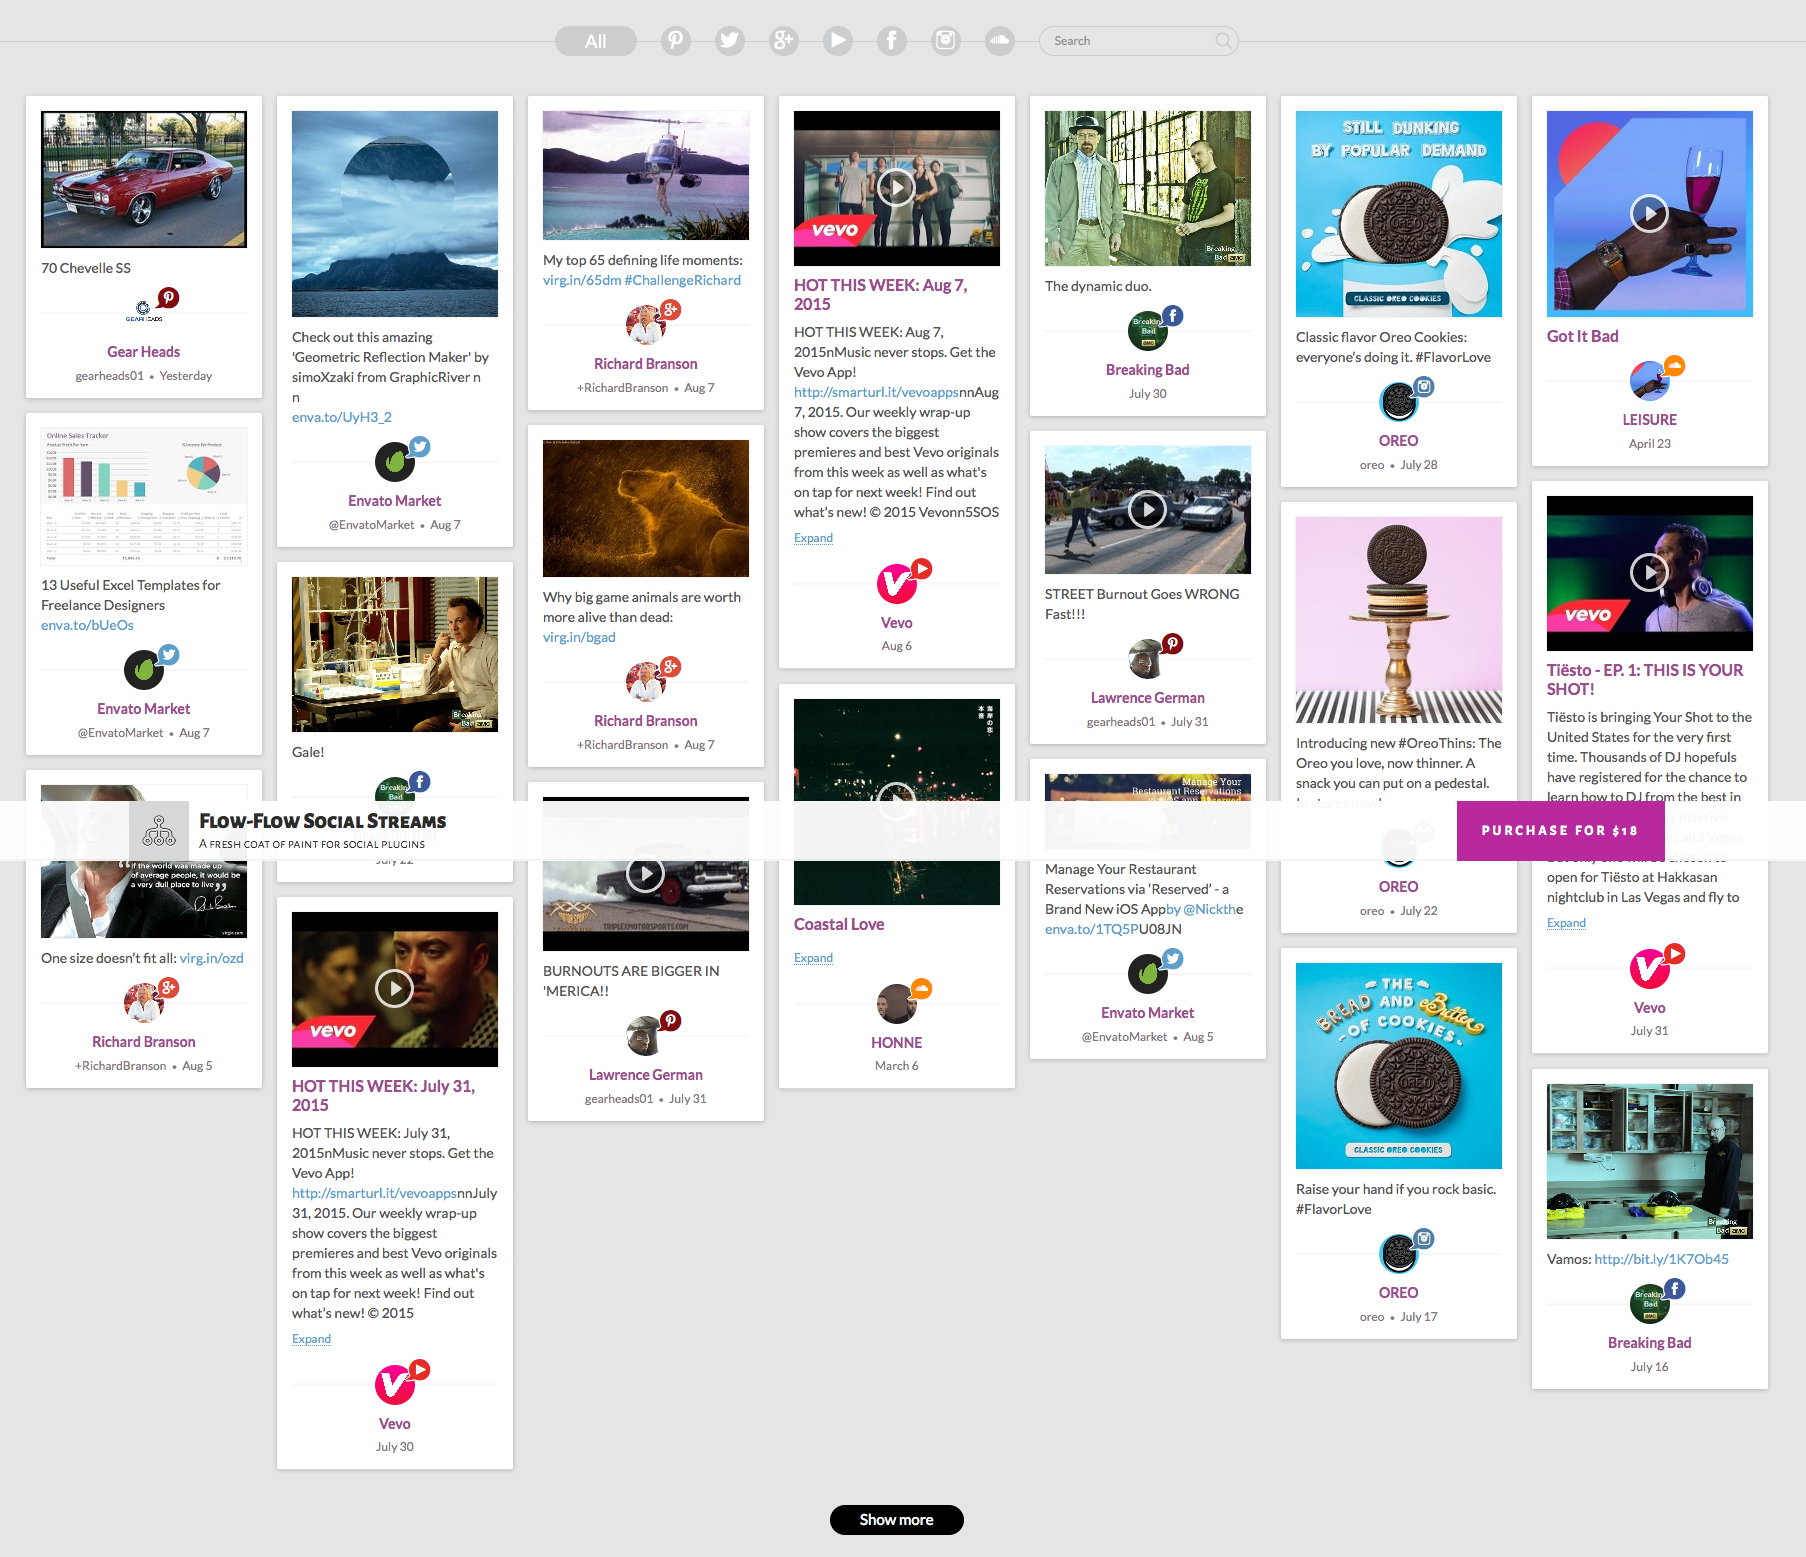Screen dimensions: 1806x1557
Task: Expand the Tiësto post text
Action: click(x=1567, y=923)
